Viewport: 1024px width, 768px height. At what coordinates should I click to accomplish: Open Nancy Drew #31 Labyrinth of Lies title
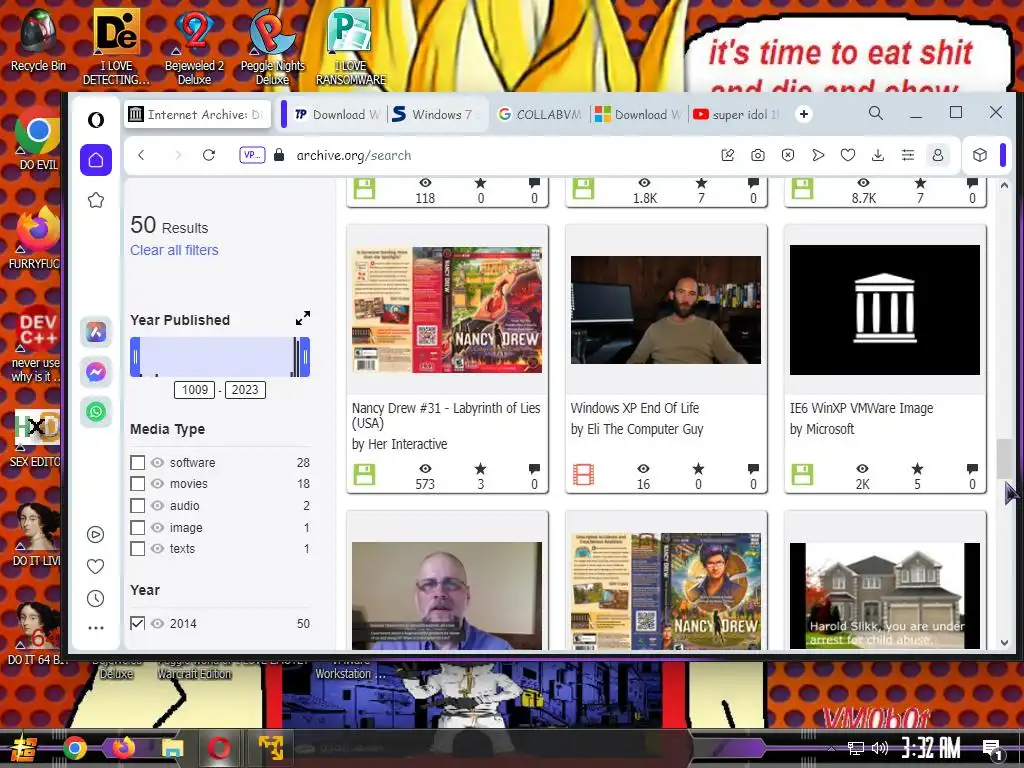(446, 415)
